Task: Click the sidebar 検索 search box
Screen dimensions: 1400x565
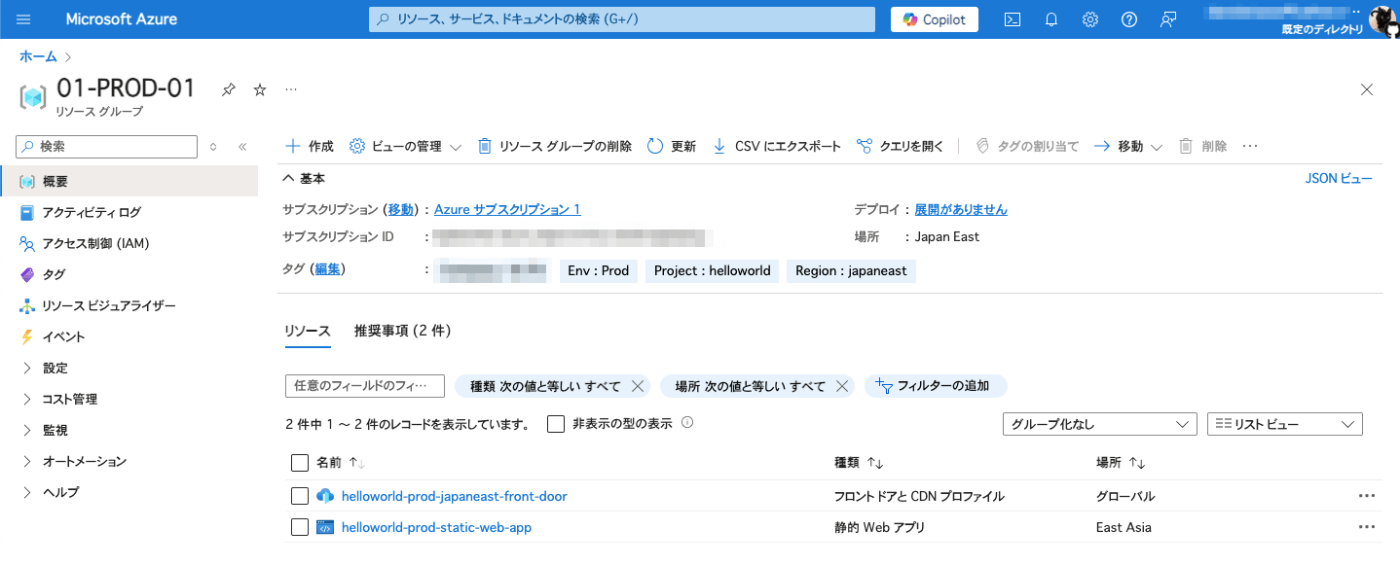Action: click(x=107, y=146)
